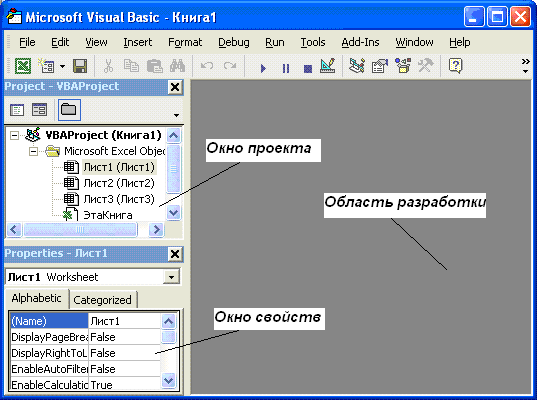Click the project tree vertical scrollbar thumb
538x400 pixels.
pyautogui.click(x=174, y=168)
